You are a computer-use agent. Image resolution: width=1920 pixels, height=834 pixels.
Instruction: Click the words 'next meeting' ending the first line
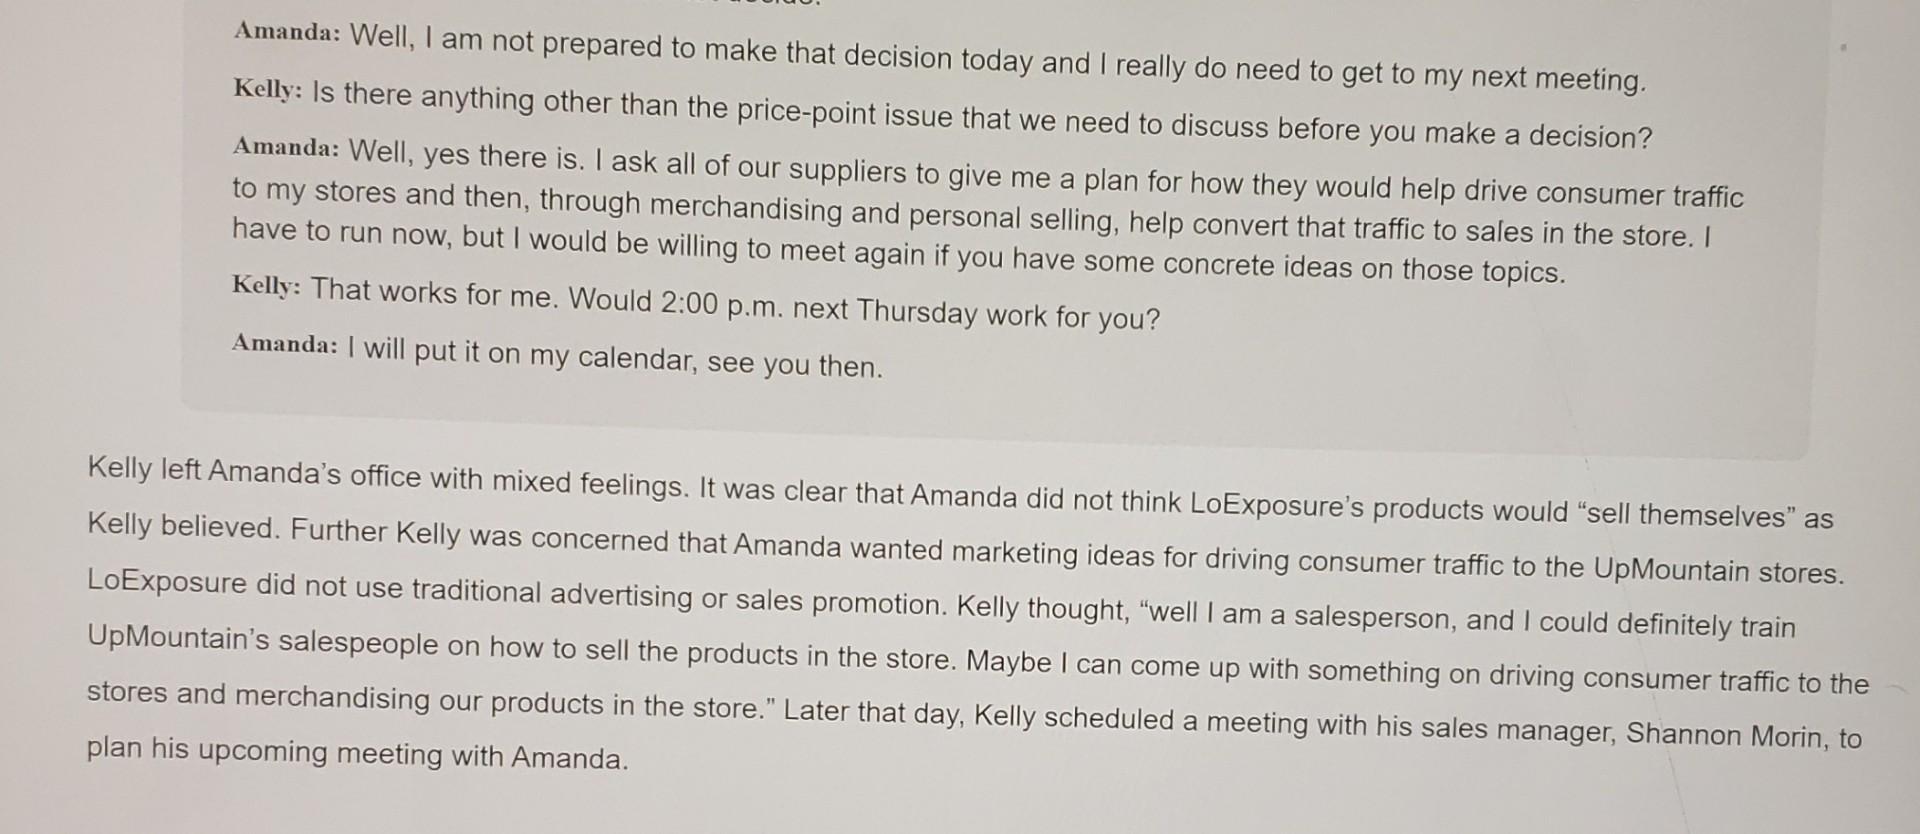tap(1559, 76)
